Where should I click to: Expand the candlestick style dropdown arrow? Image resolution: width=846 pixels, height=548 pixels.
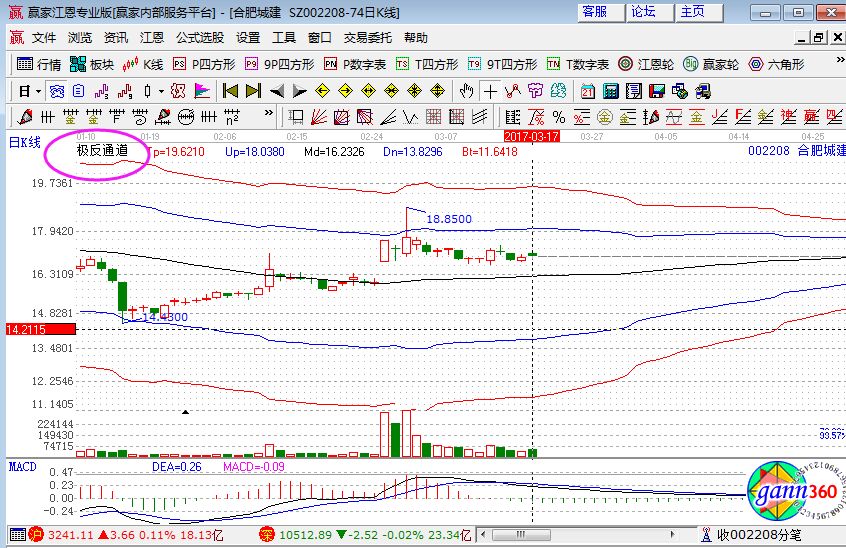pos(161,91)
